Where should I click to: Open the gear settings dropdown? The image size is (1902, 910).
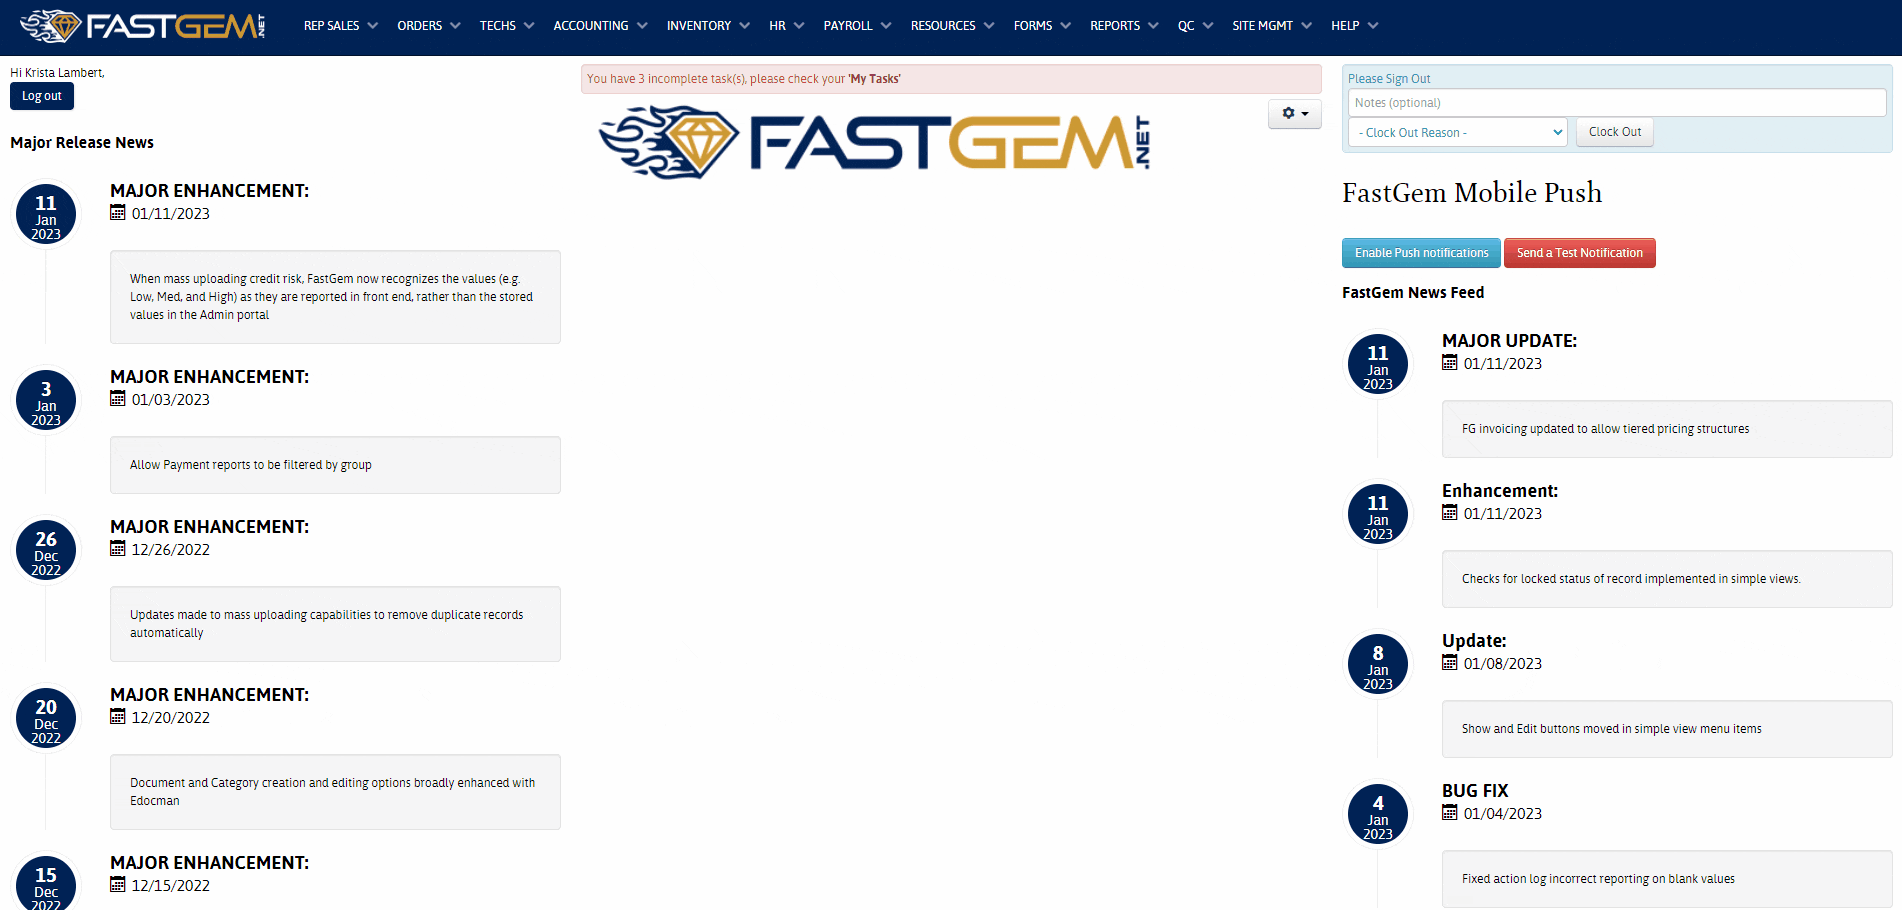tap(1295, 114)
